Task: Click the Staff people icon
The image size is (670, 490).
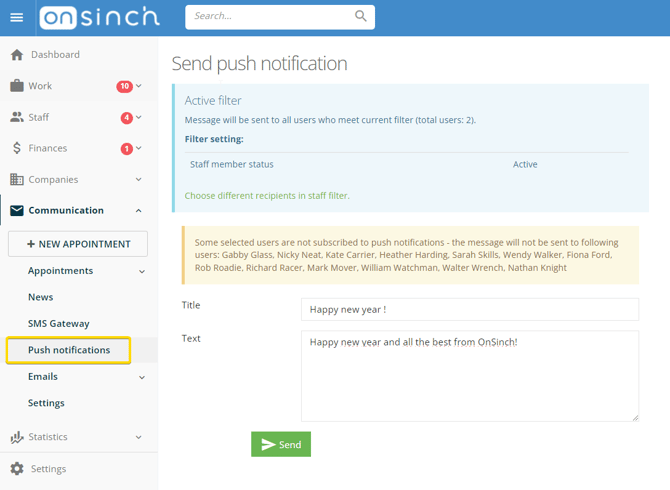Action: (x=17, y=117)
